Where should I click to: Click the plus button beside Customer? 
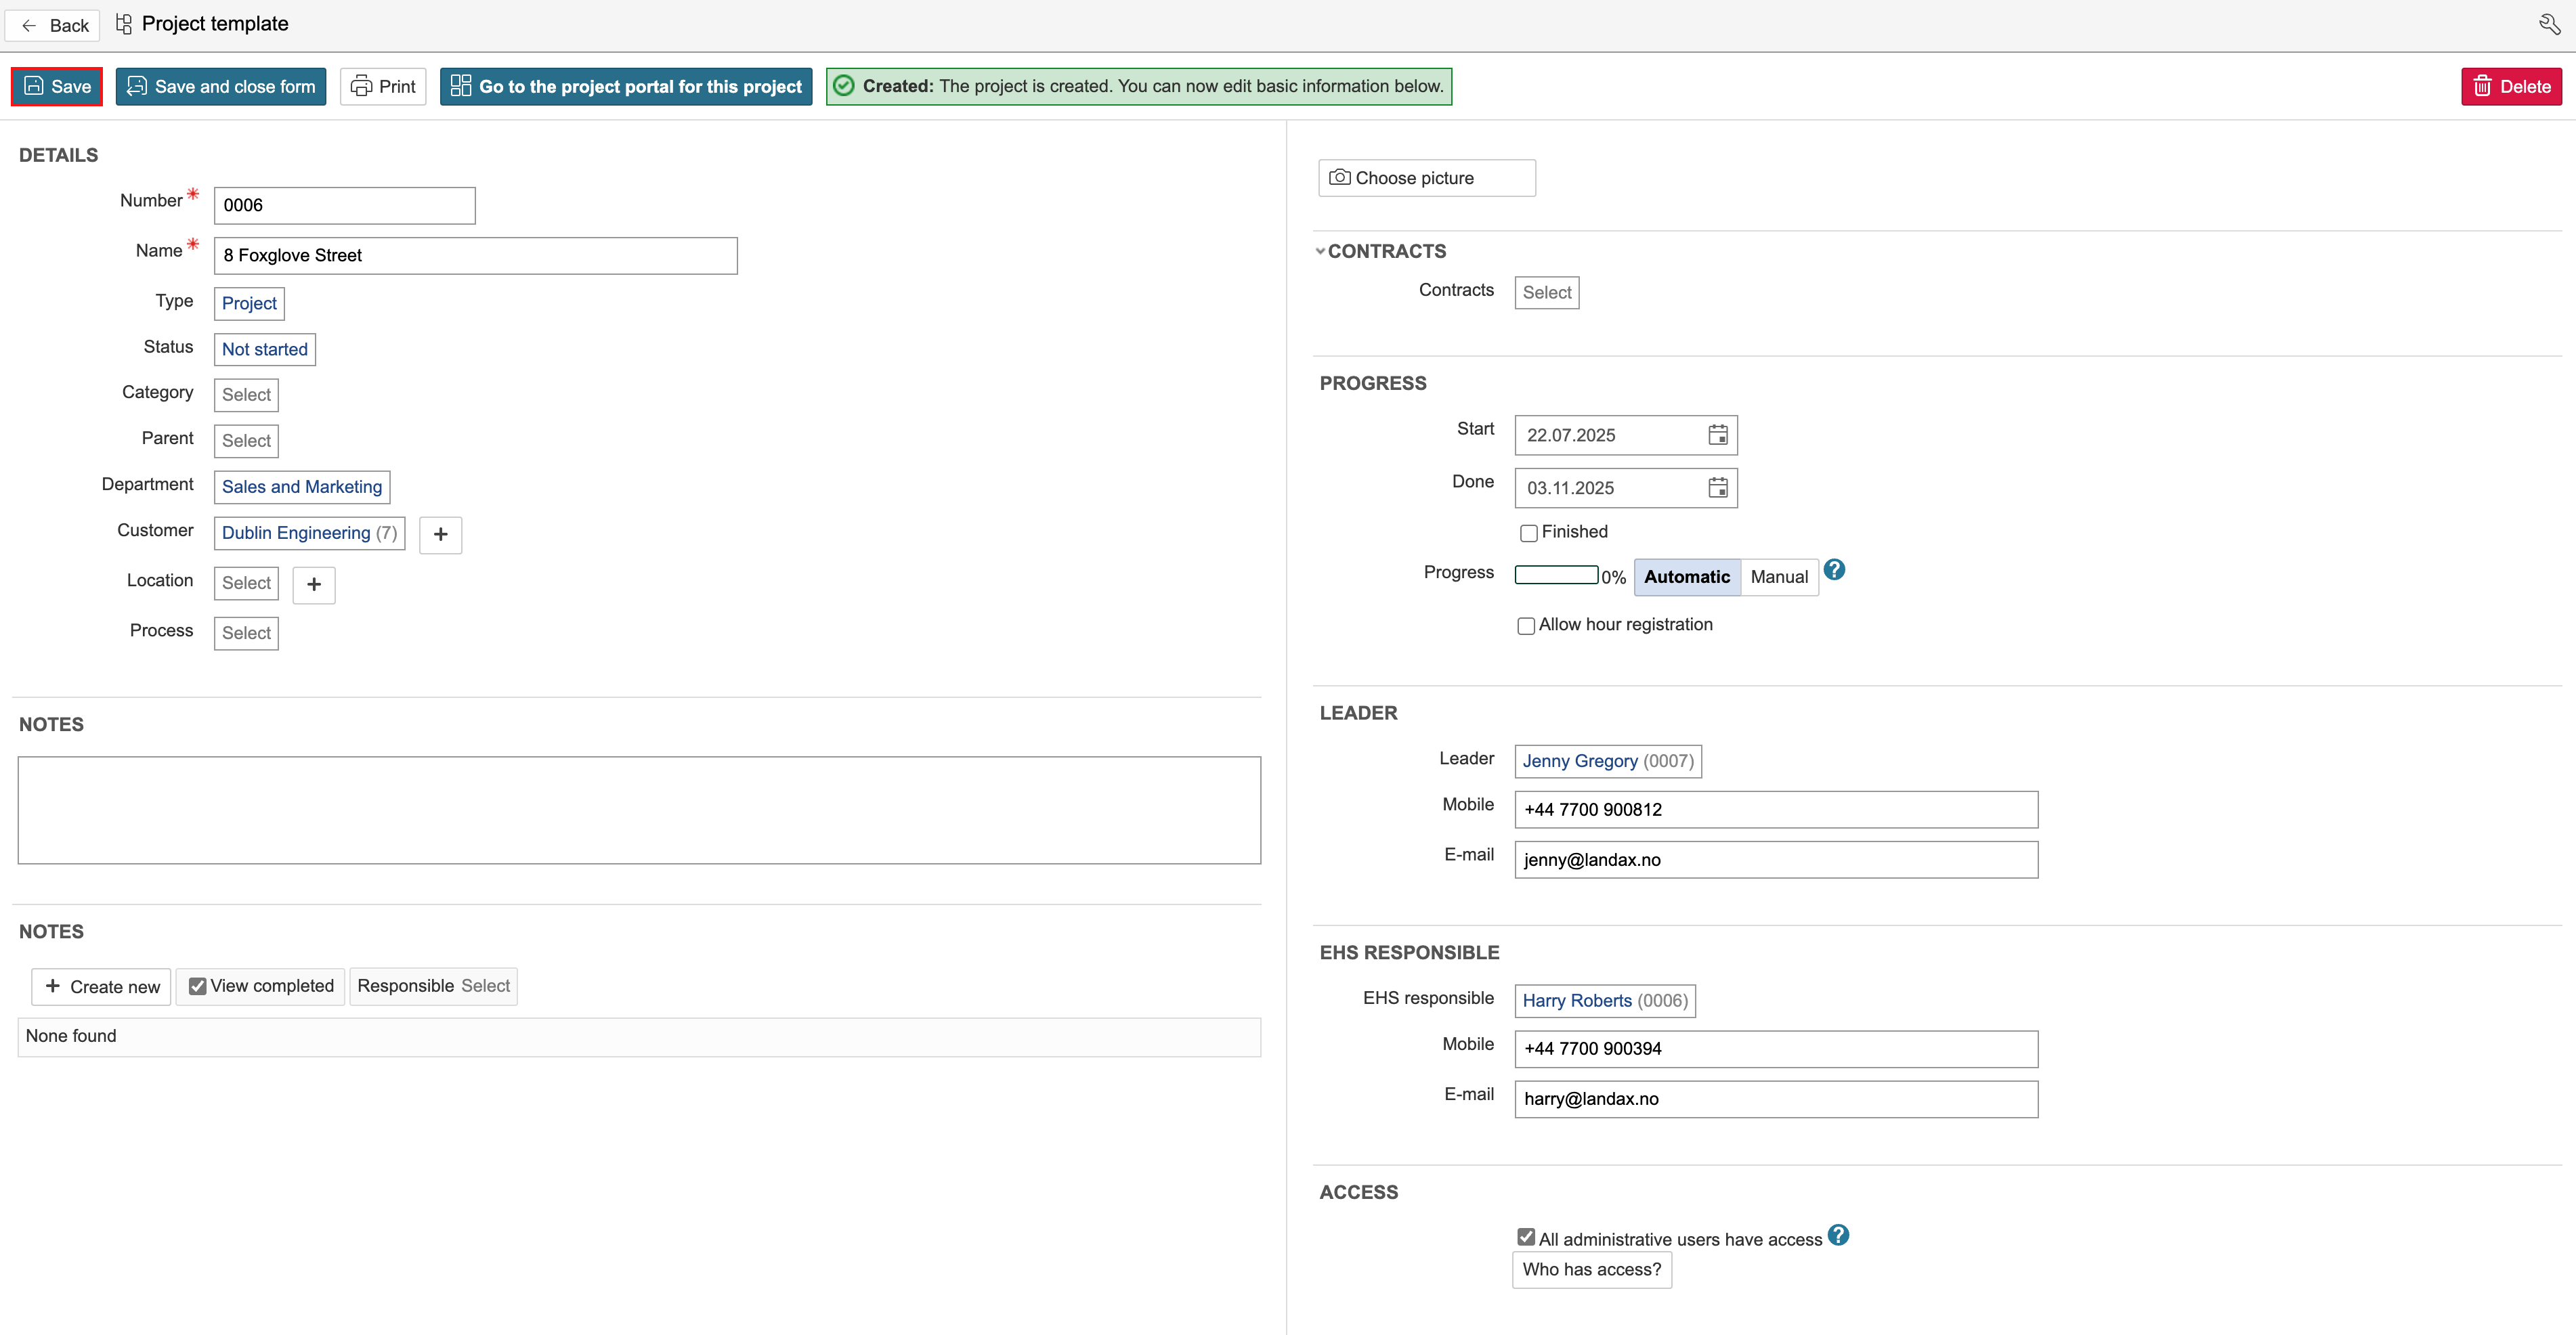click(x=440, y=534)
